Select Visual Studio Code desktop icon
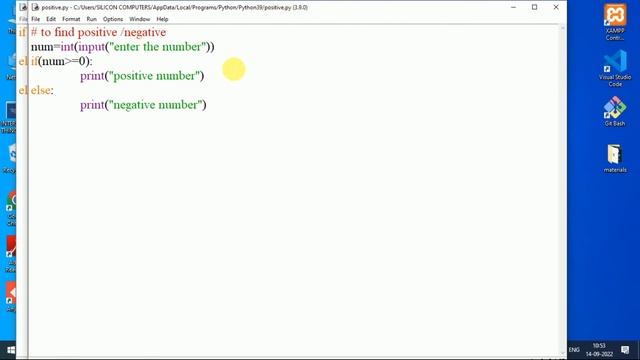Screen dimensions: 640x360 pos(615,68)
